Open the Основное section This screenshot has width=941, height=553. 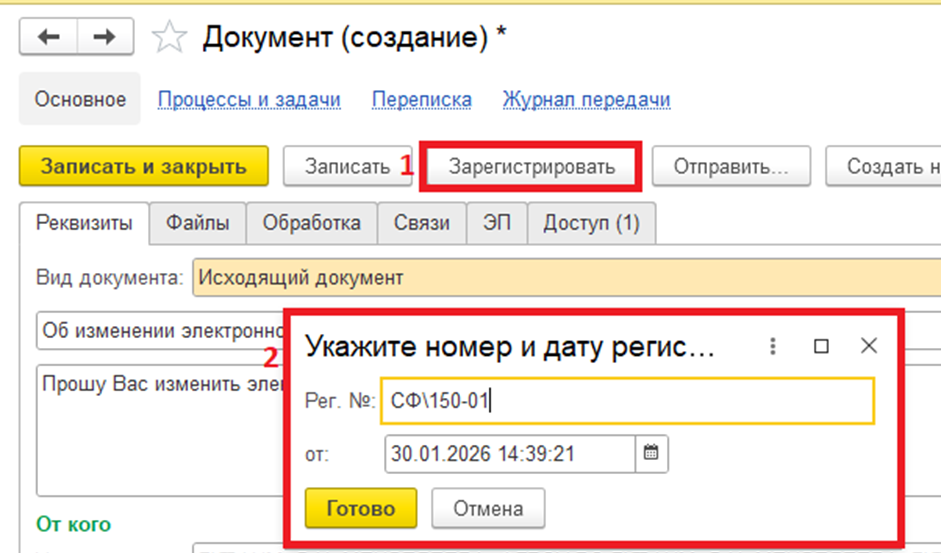pos(80,100)
